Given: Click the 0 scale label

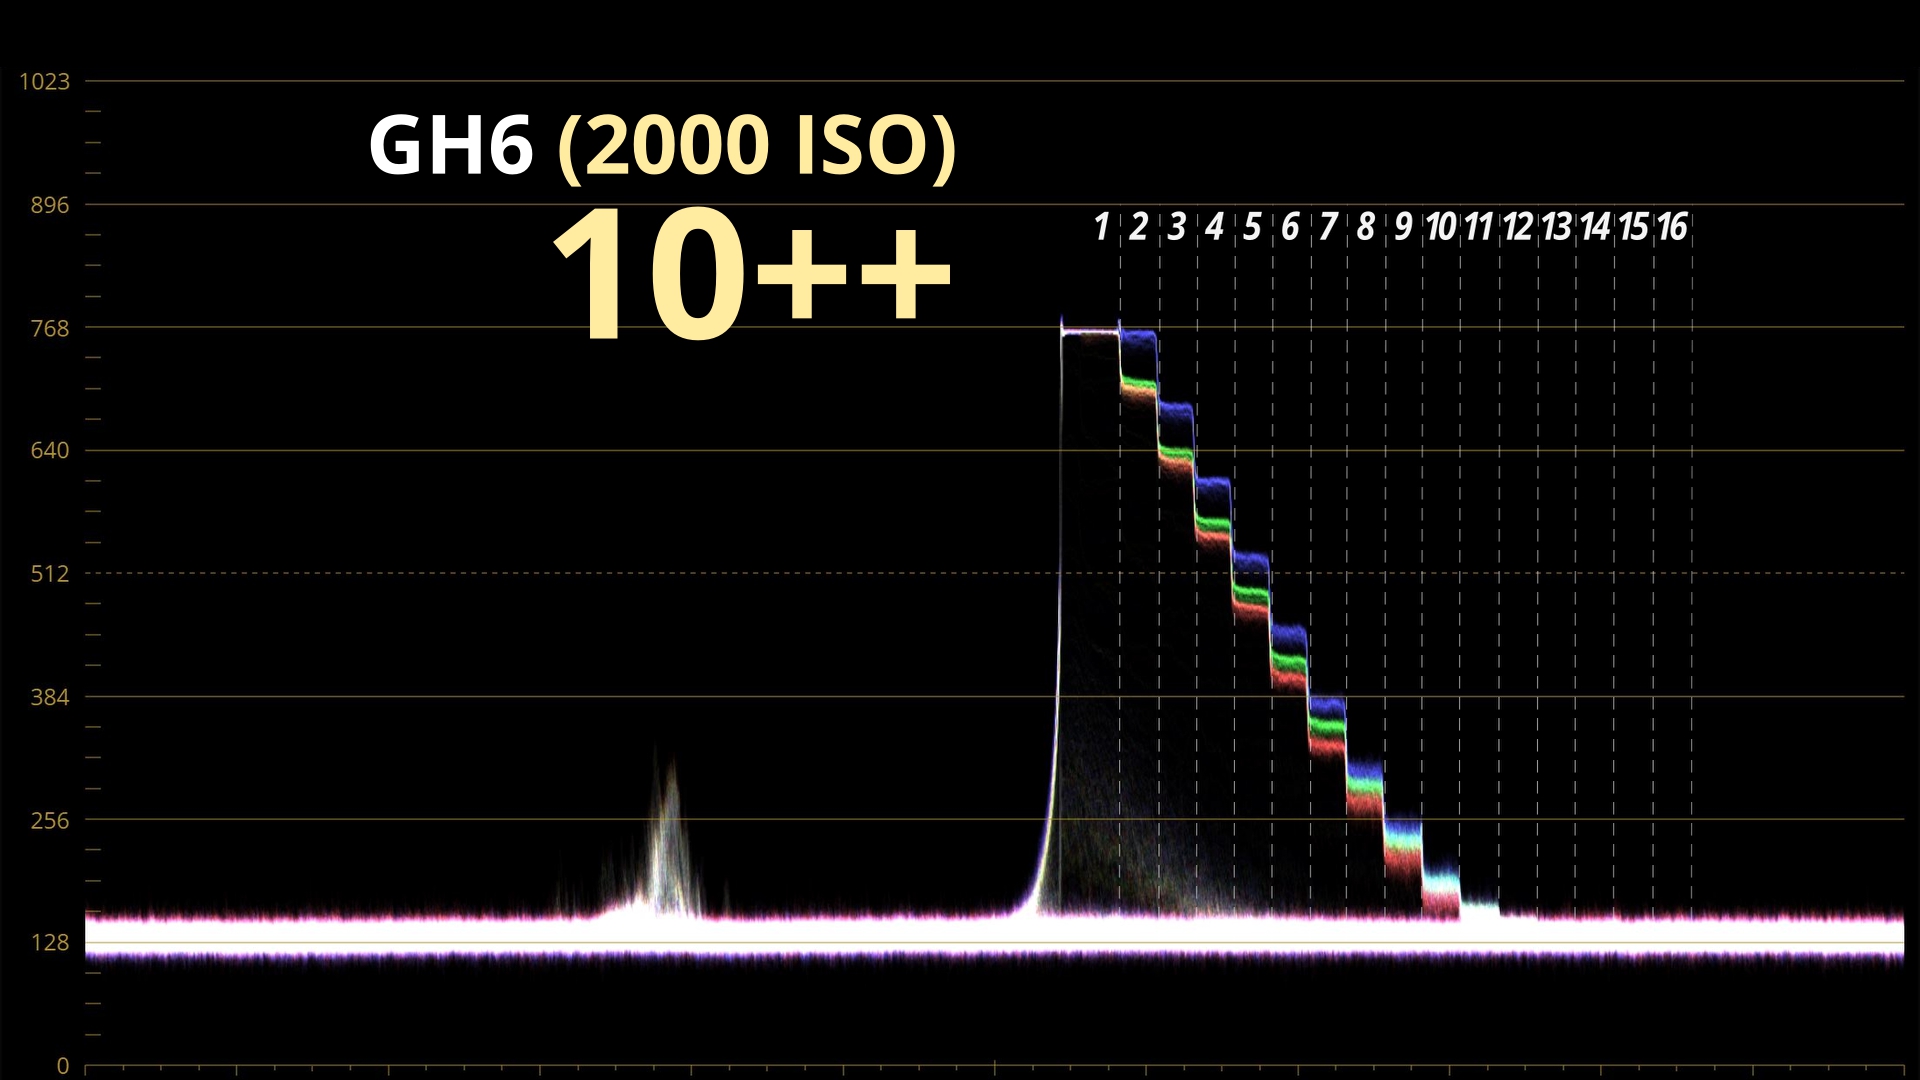Looking at the screenshot, I should [62, 1066].
